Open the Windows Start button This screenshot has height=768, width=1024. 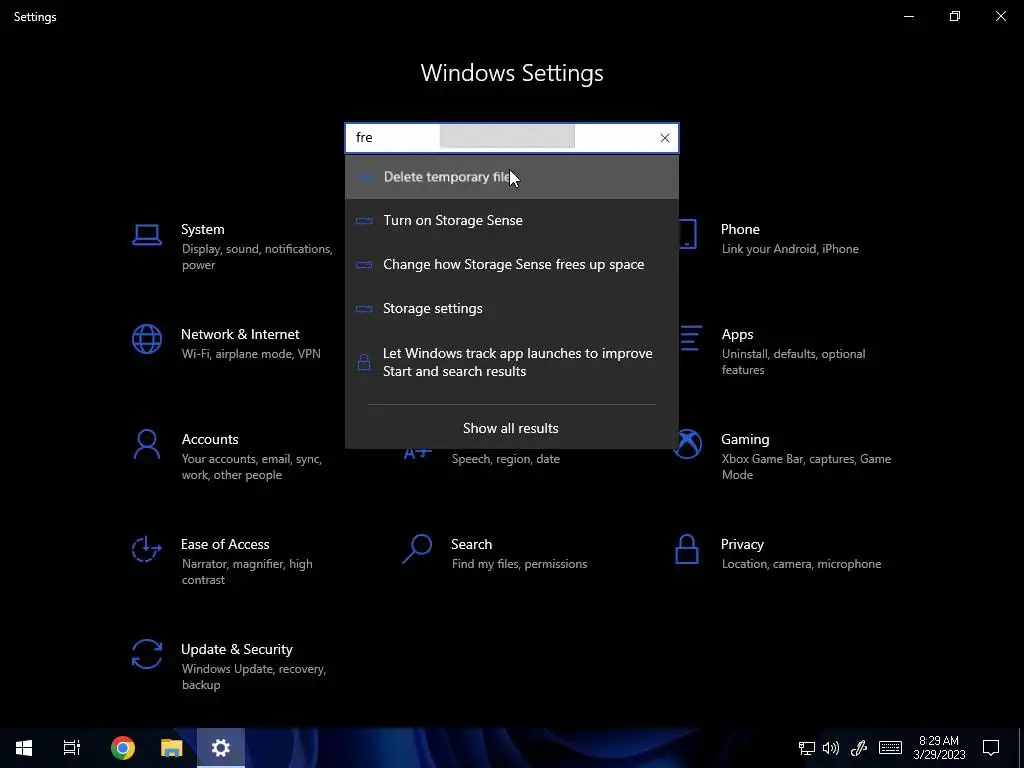point(24,748)
